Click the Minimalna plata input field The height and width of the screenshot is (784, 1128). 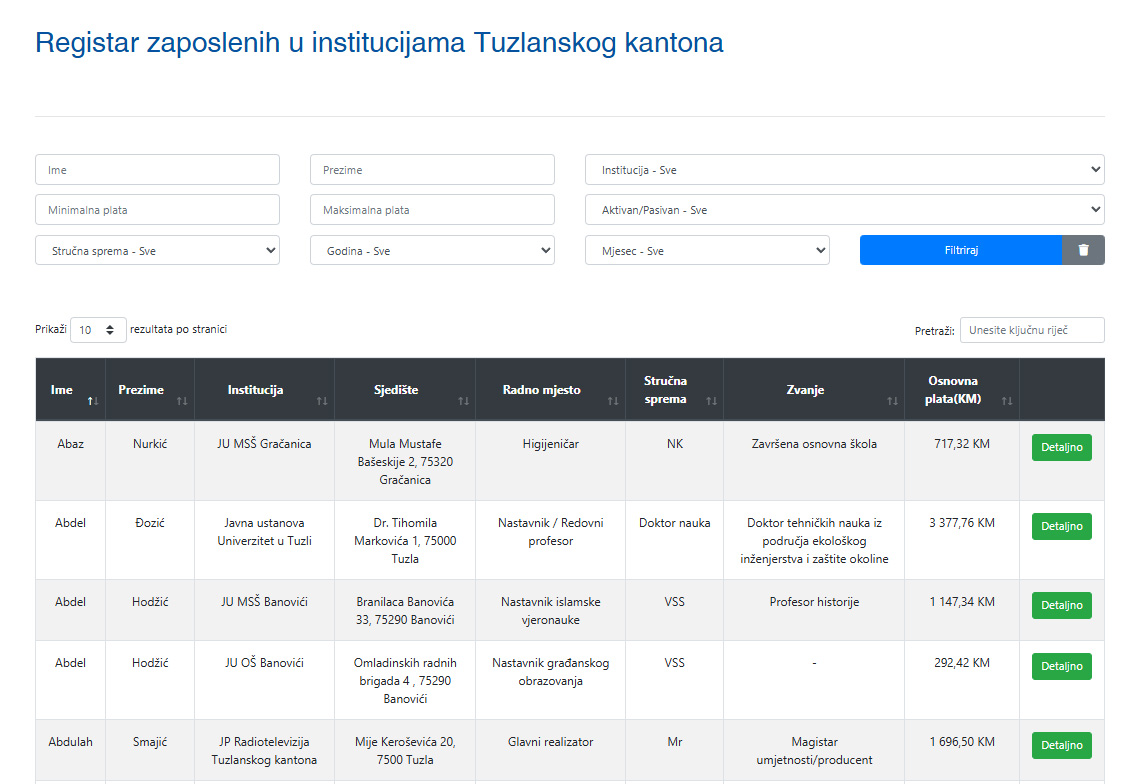157,209
